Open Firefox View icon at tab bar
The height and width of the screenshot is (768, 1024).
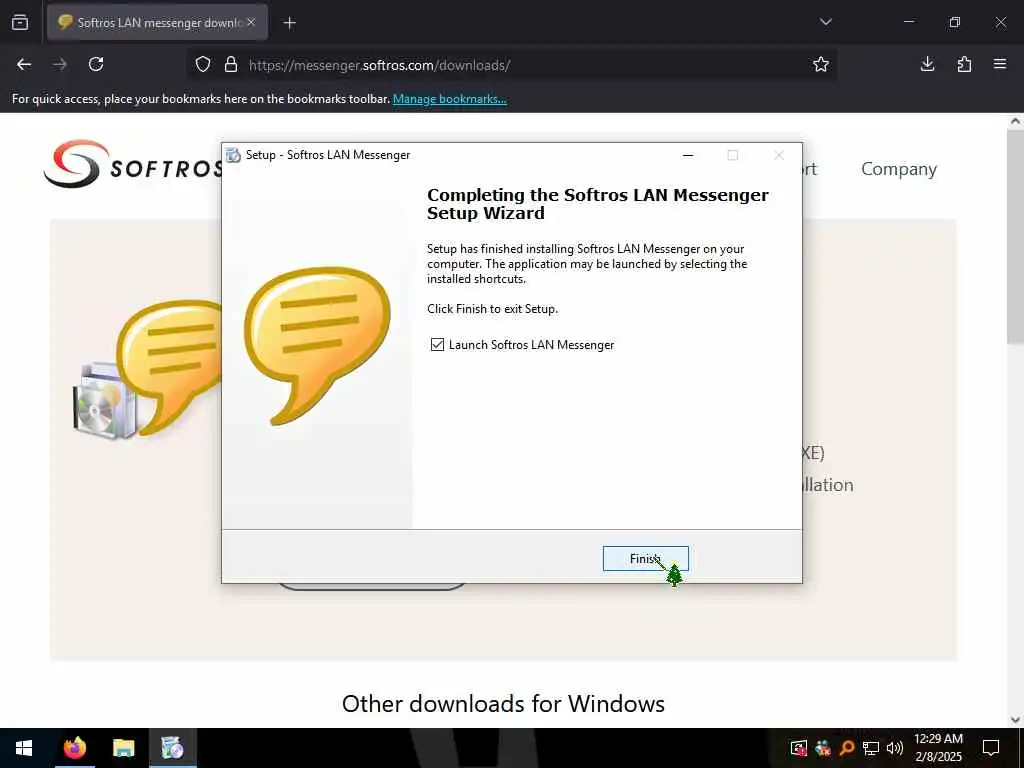pos(20,22)
